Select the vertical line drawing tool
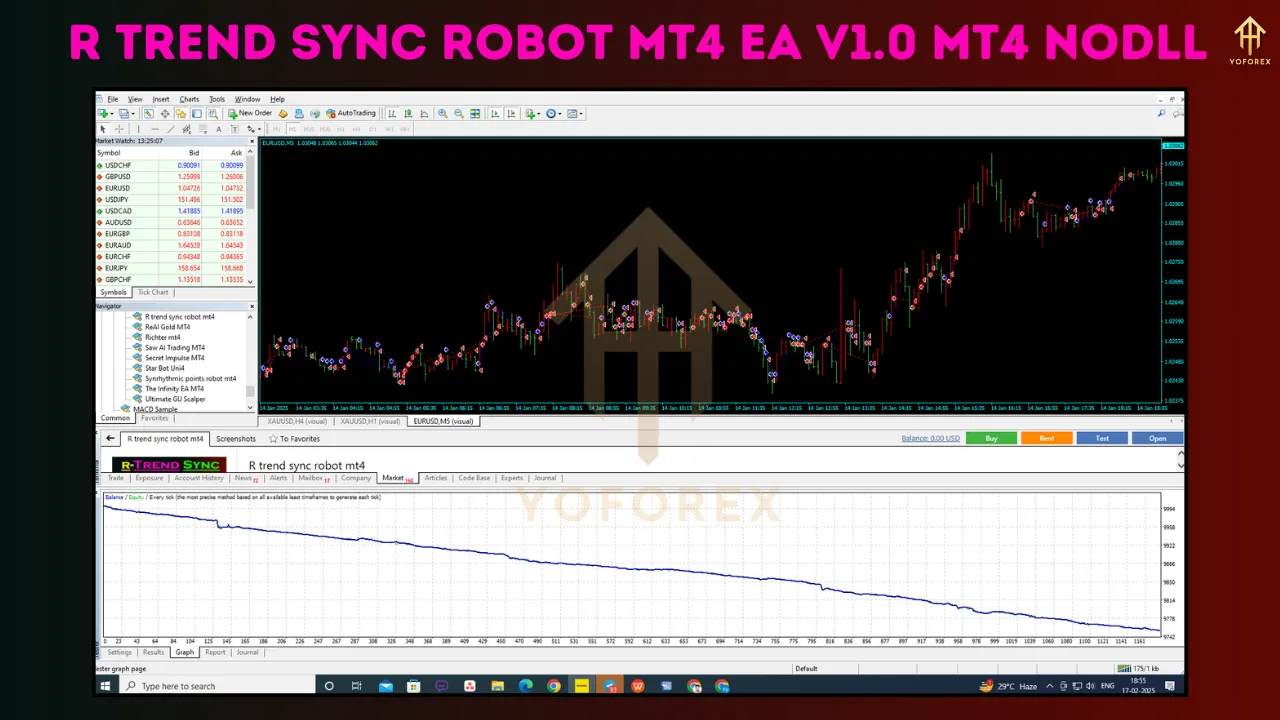 (138, 129)
